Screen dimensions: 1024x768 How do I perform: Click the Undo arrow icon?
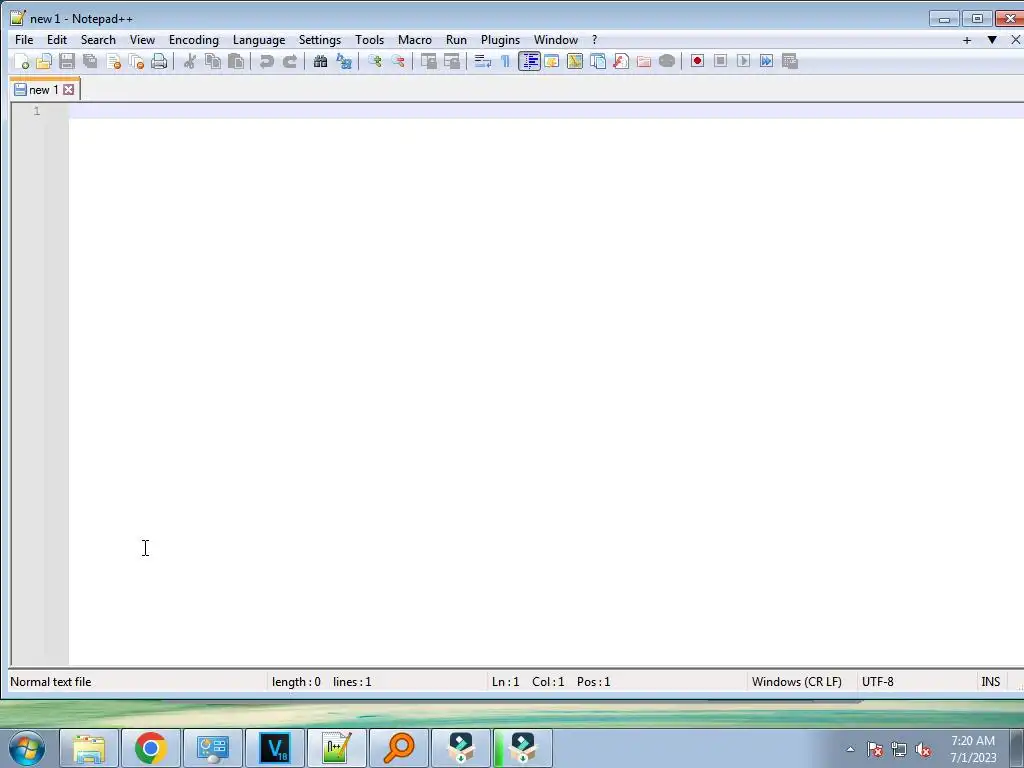pyautogui.click(x=266, y=61)
